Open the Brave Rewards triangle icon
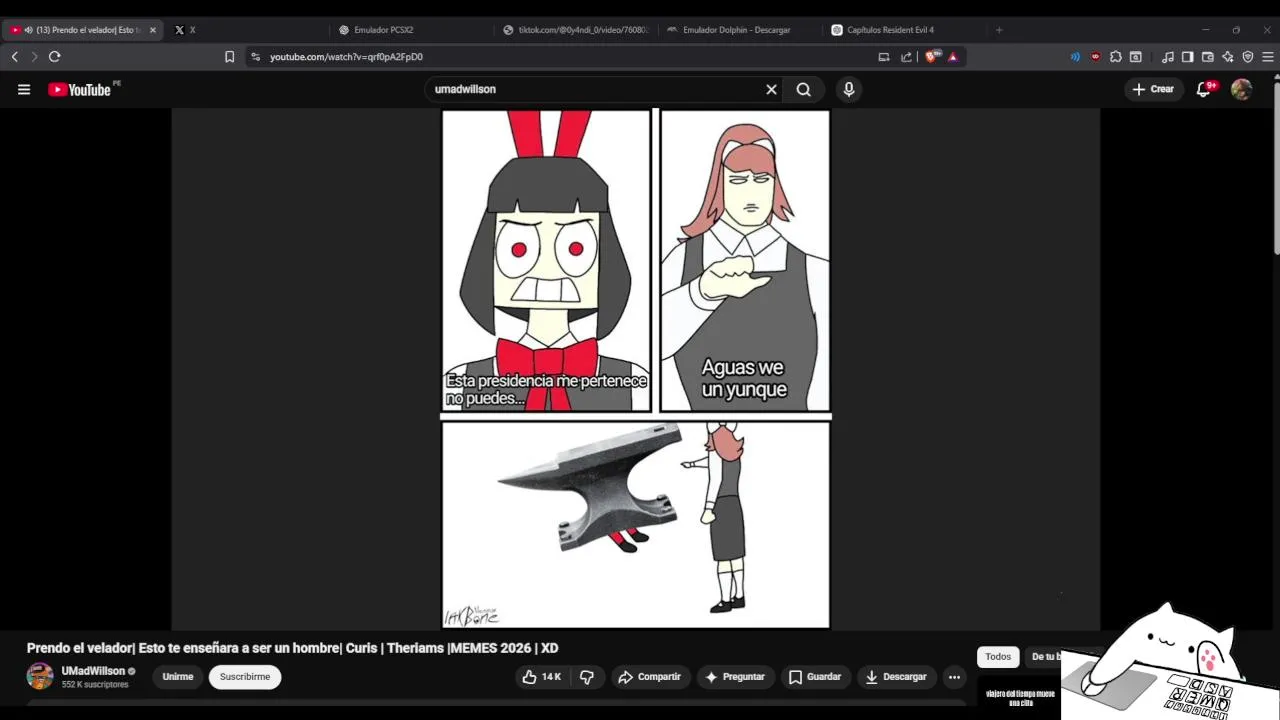The height and width of the screenshot is (720, 1280). pyautogui.click(x=953, y=57)
